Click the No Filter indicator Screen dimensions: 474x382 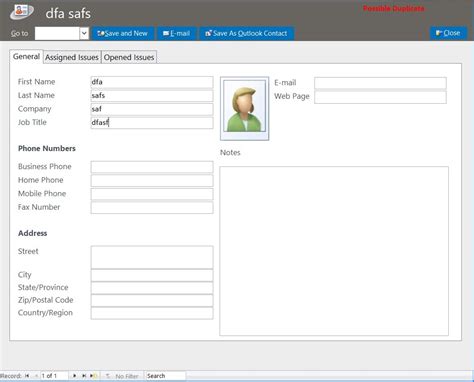tap(122, 376)
